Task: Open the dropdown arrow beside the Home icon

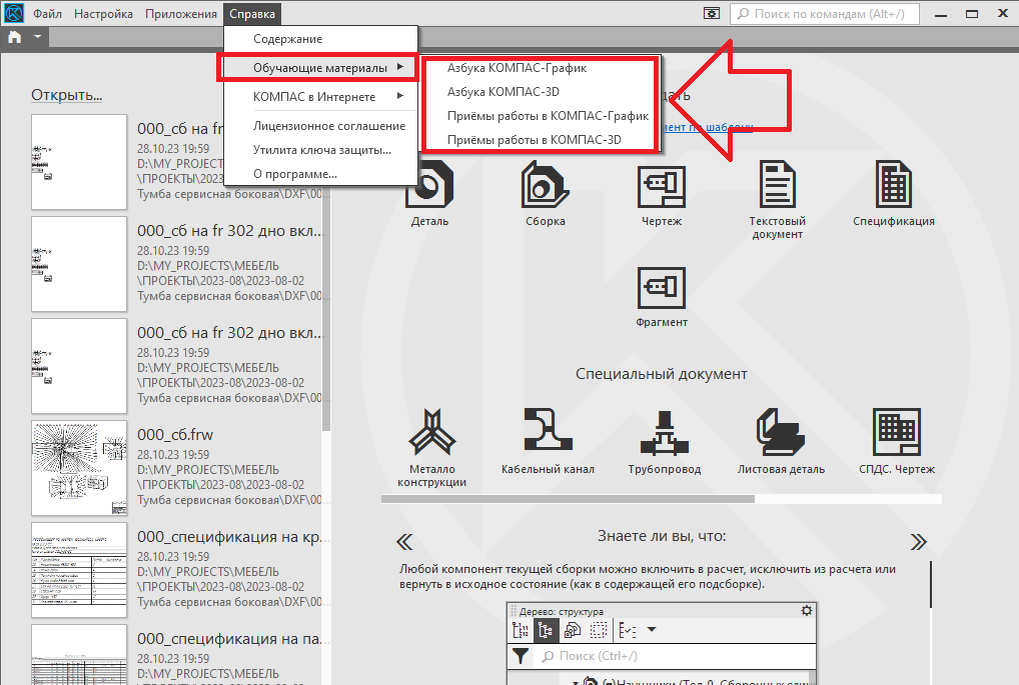Action: [x=38, y=37]
